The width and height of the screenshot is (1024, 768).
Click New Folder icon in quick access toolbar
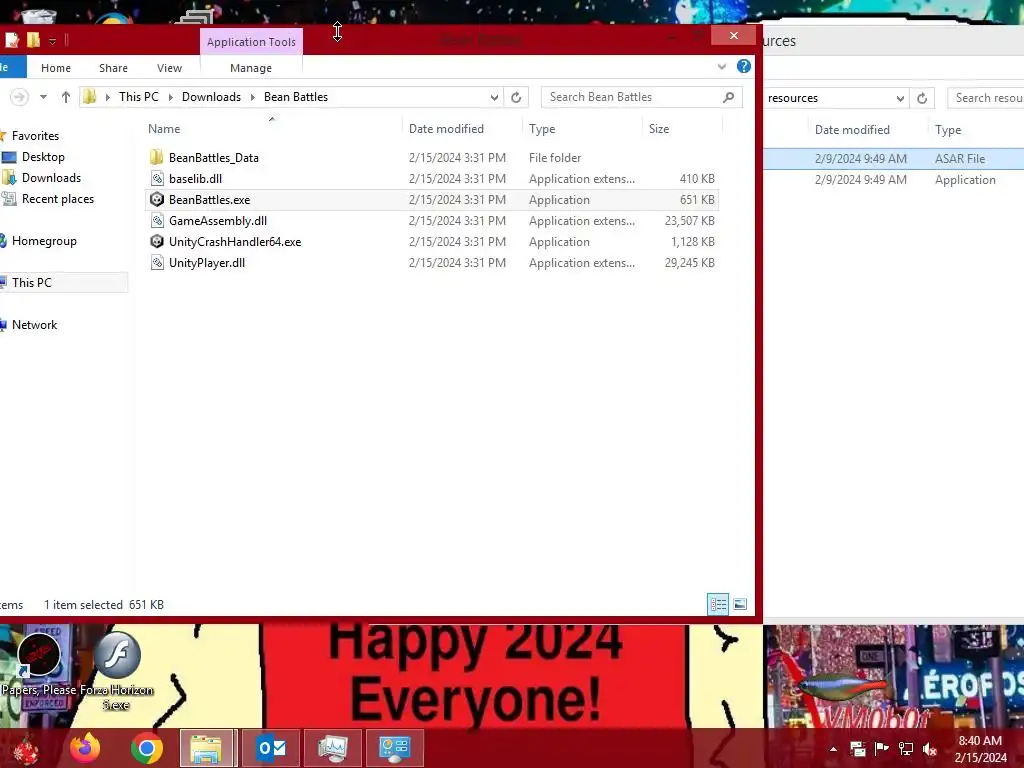pyautogui.click(x=33, y=40)
